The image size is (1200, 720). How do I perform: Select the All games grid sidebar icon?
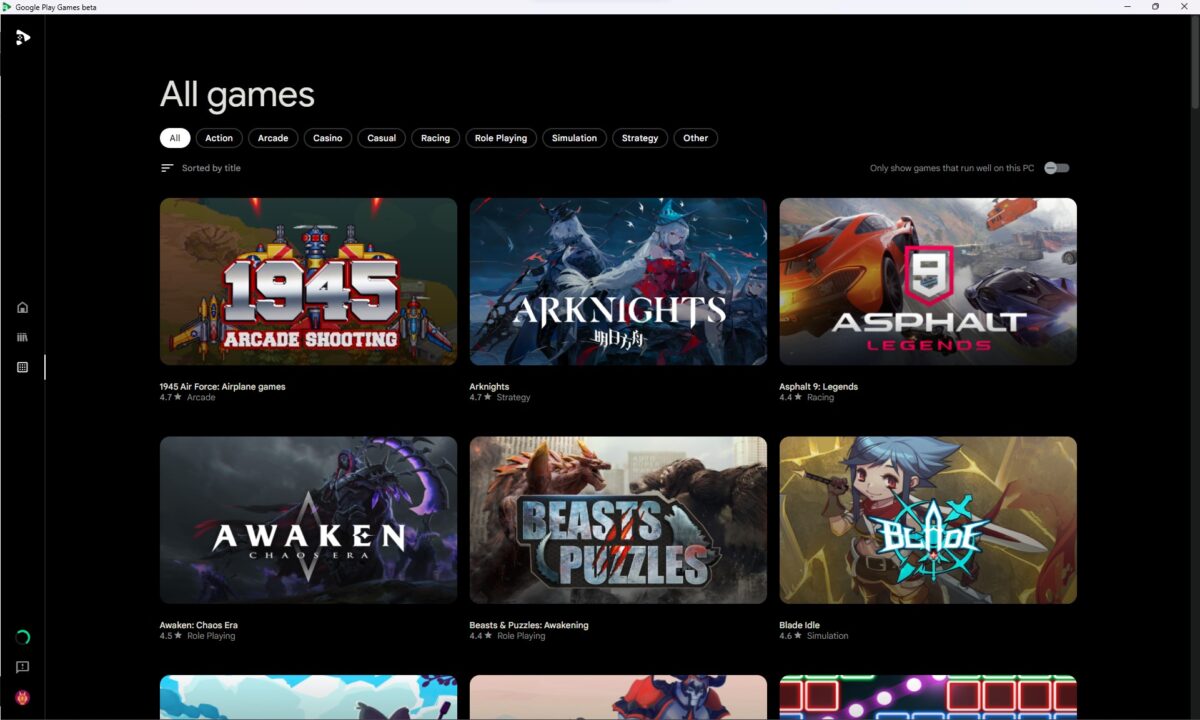pyautogui.click(x=22, y=367)
